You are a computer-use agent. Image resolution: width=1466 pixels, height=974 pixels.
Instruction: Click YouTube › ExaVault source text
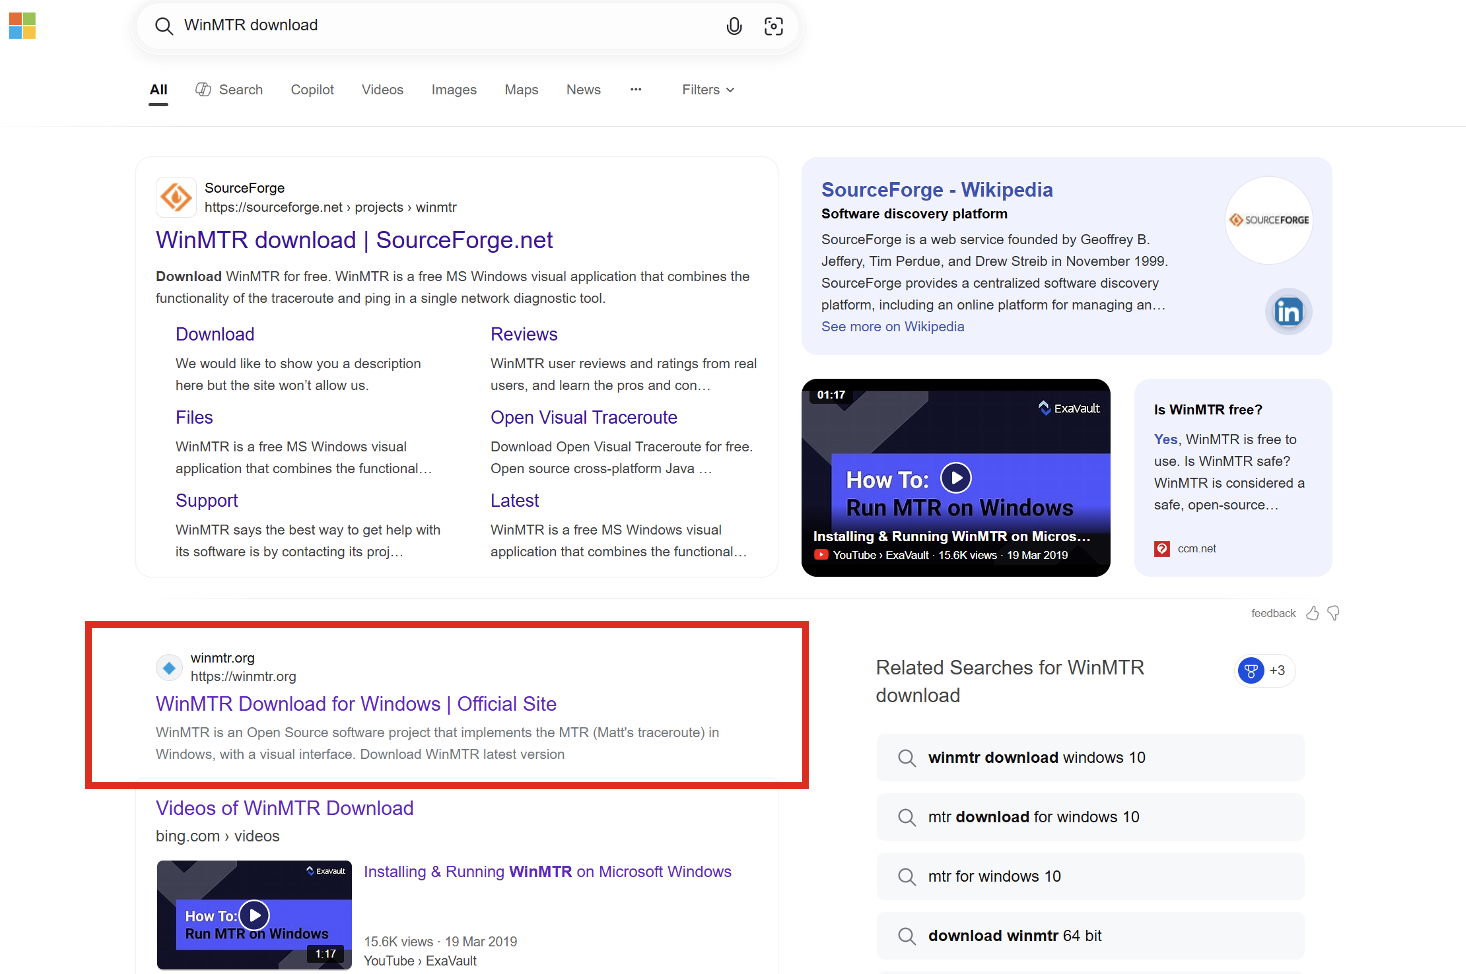point(420,961)
